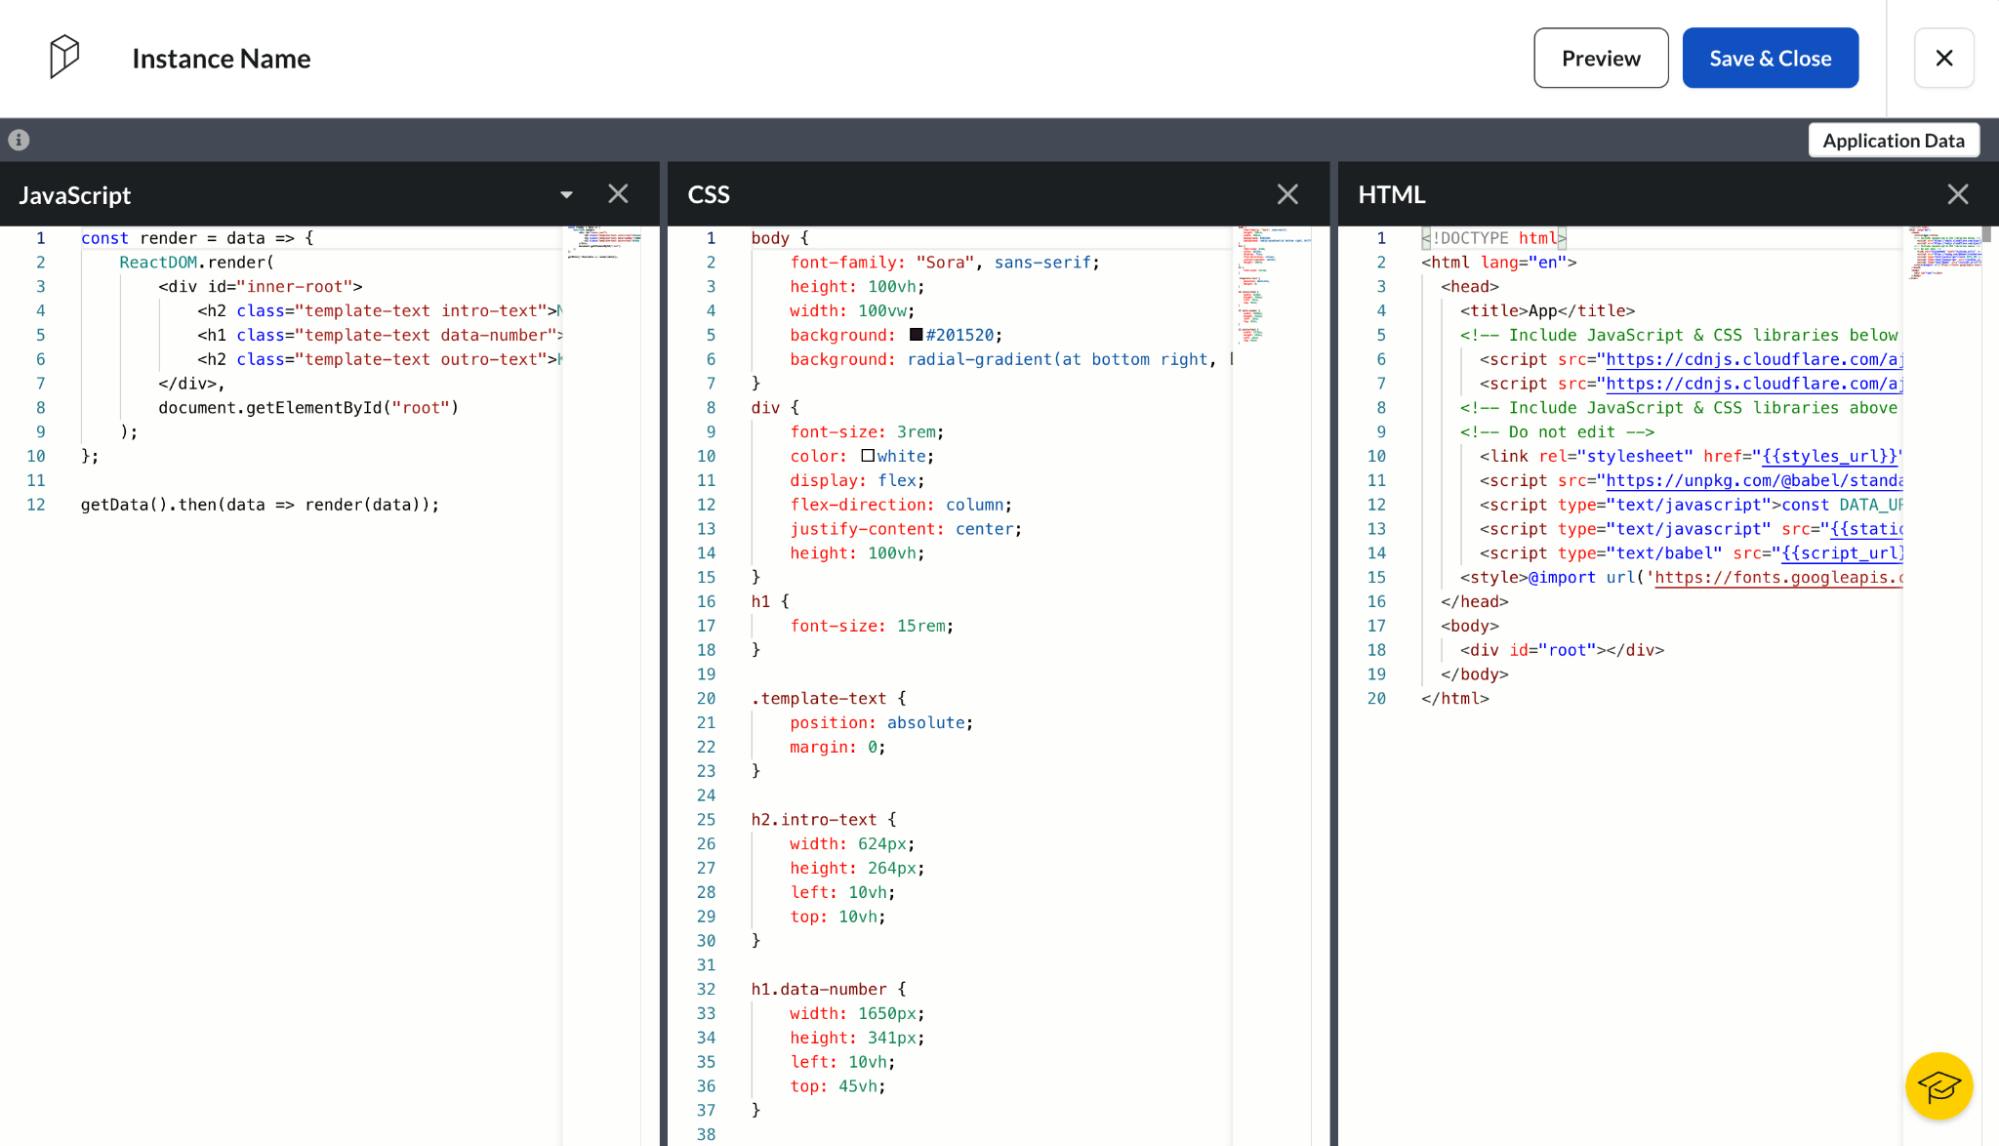Click top: 45vh line
This screenshot has width=1999, height=1146.
point(838,1087)
